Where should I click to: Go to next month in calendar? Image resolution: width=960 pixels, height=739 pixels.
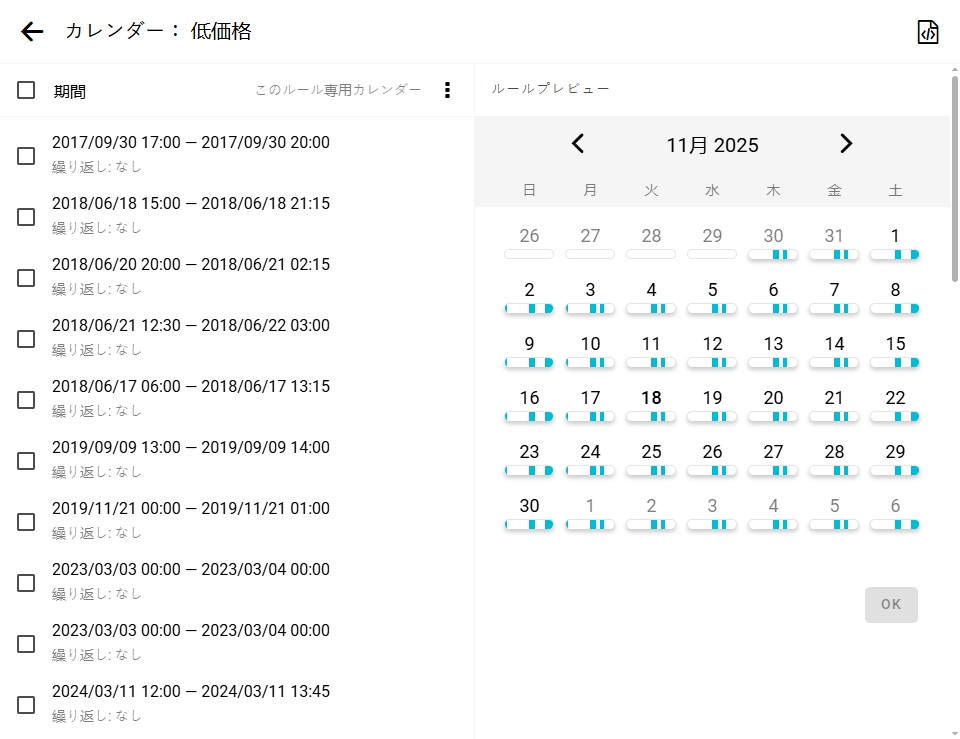coord(846,144)
